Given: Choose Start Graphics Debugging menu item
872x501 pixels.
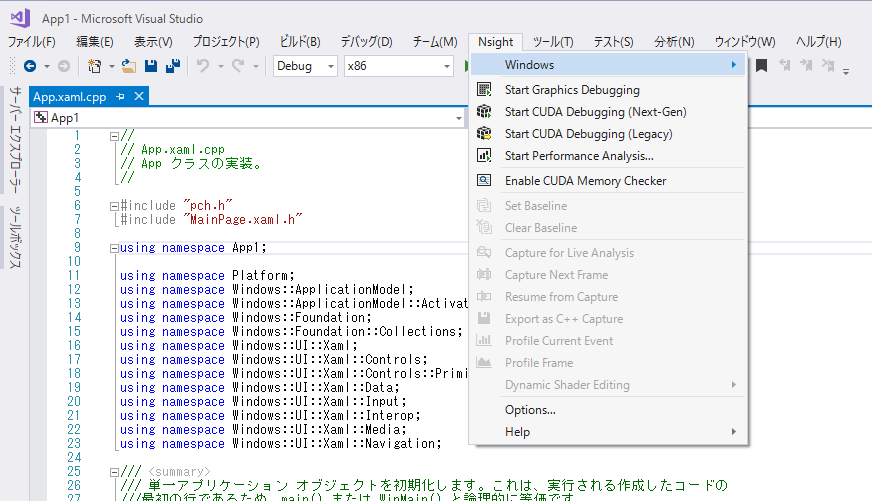Looking at the screenshot, I should click(608, 90).
